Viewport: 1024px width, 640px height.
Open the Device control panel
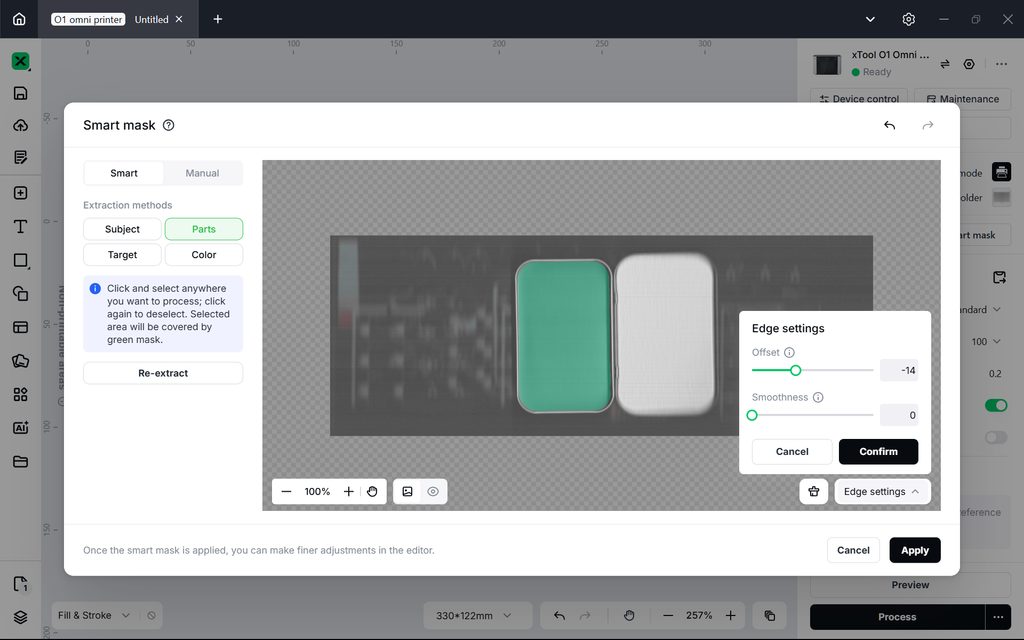pos(859,99)
